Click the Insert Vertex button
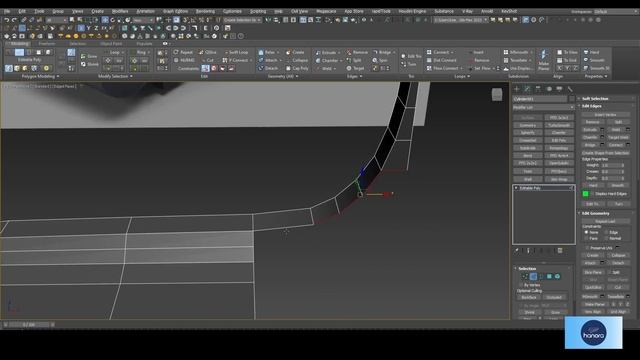Viewport: 640px width, 360px height. pos(606,115)
